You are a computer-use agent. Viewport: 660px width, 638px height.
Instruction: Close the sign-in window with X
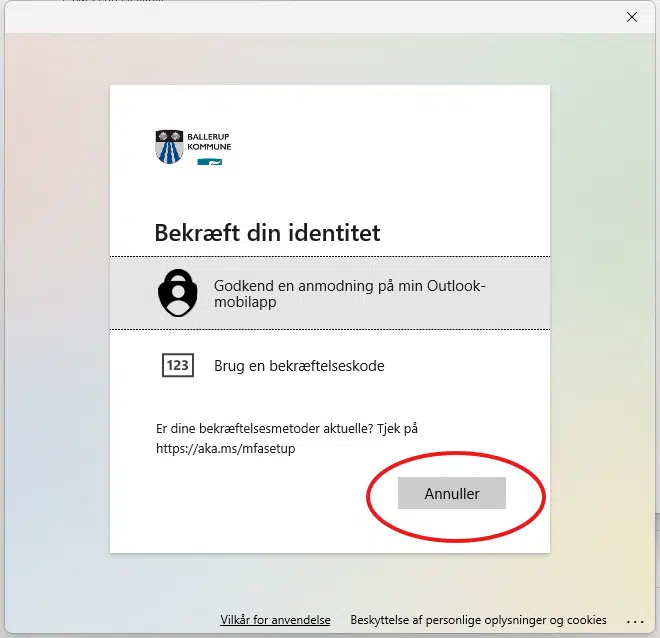click(x=631, y=17)
